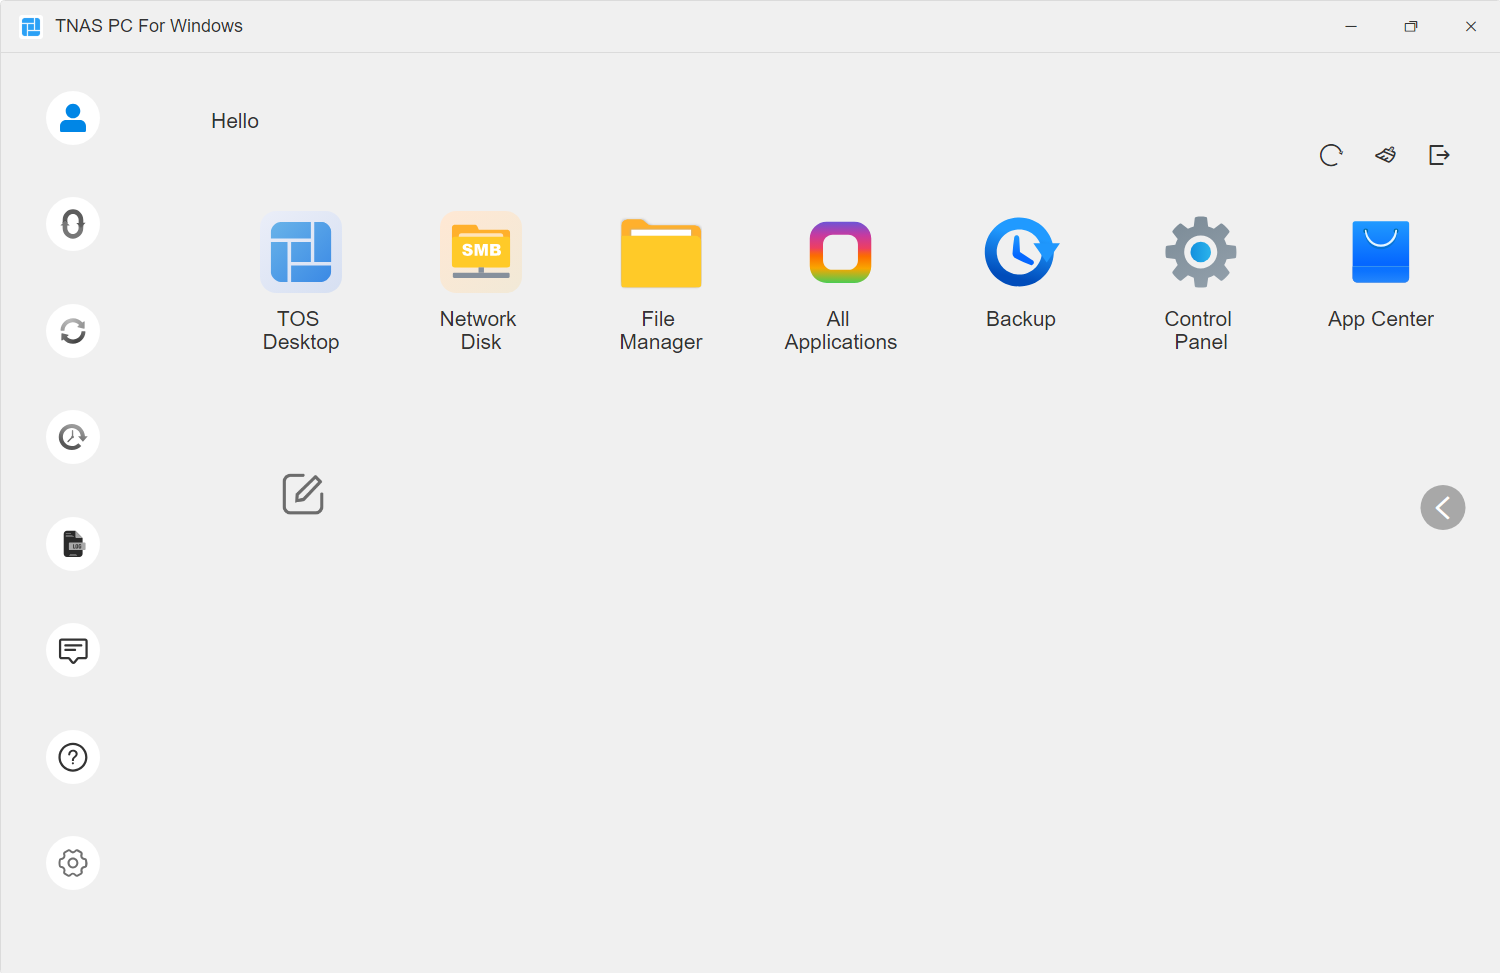Viewport: 1500px width, 973px height.
Task: Open the Network Disk SMB app
Action: coord(481,253)
